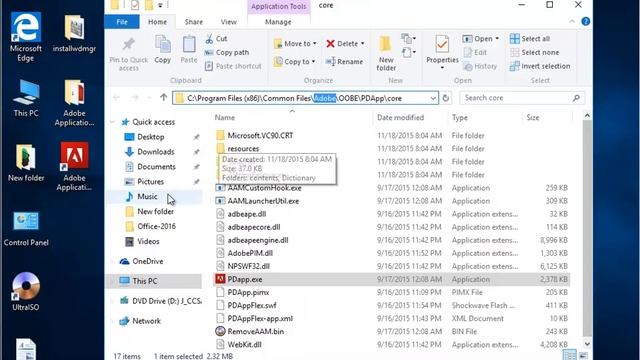This screenshot has width=640, height=360.
Task: Click the file list vertical scrollbar
Action: 587,230
